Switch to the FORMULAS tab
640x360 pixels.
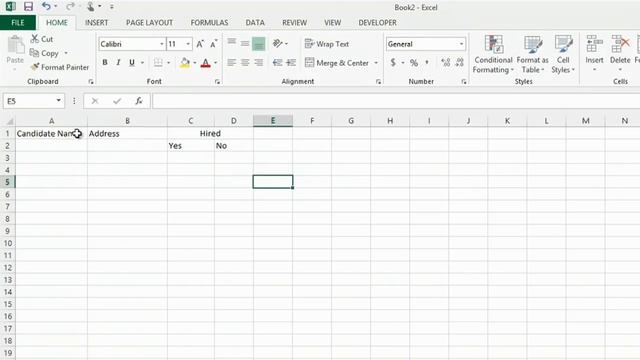(x=209, y=22)
